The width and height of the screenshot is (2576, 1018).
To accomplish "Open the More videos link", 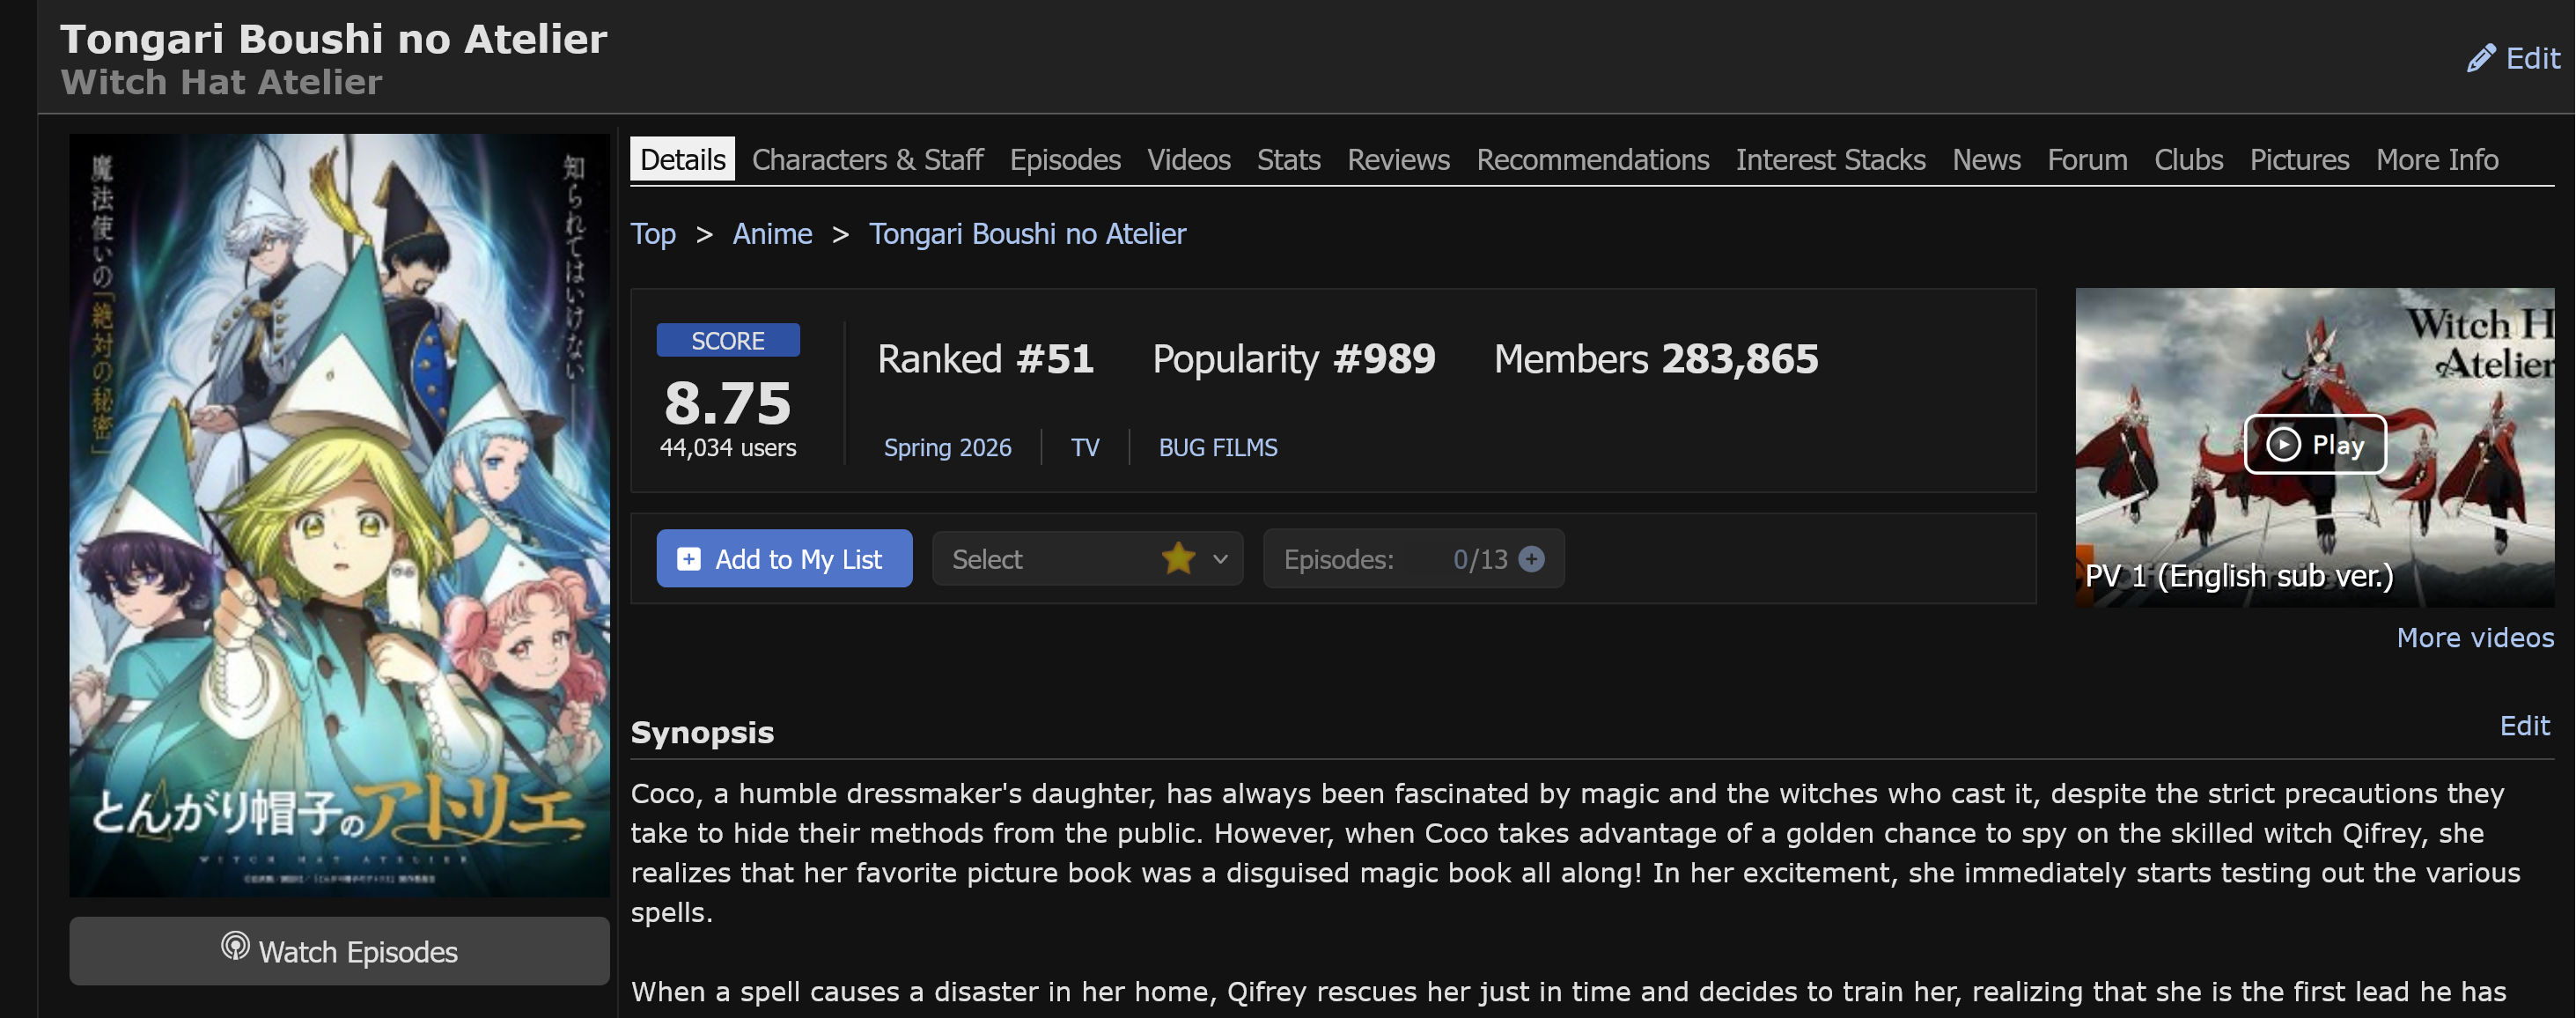I will point(2475,638).
